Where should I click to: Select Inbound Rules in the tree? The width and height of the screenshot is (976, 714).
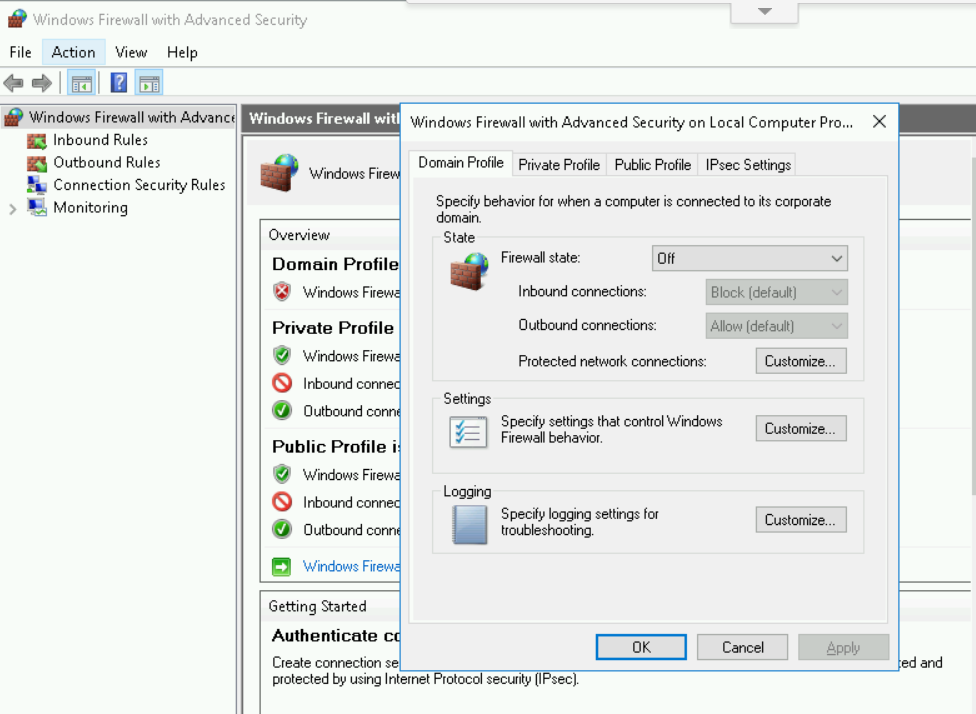[x=100, y=140]
